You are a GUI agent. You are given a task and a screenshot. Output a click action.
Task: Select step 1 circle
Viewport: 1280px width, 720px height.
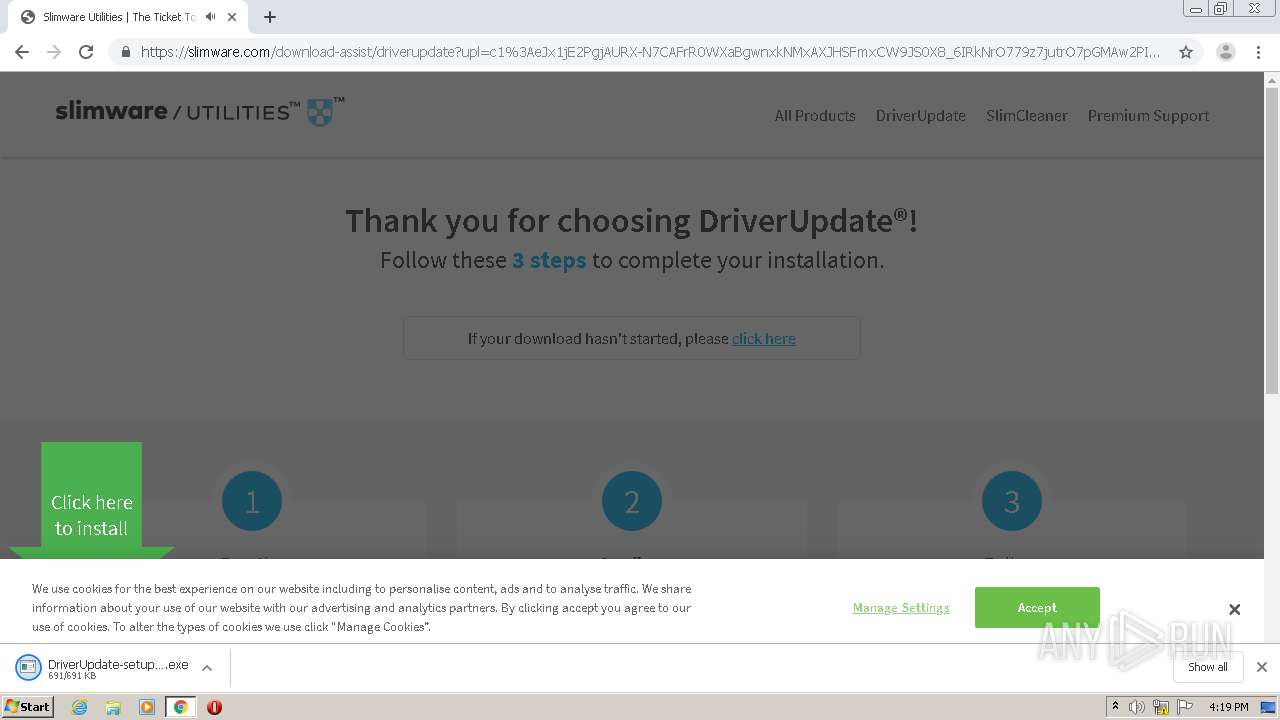pos(252,501)
